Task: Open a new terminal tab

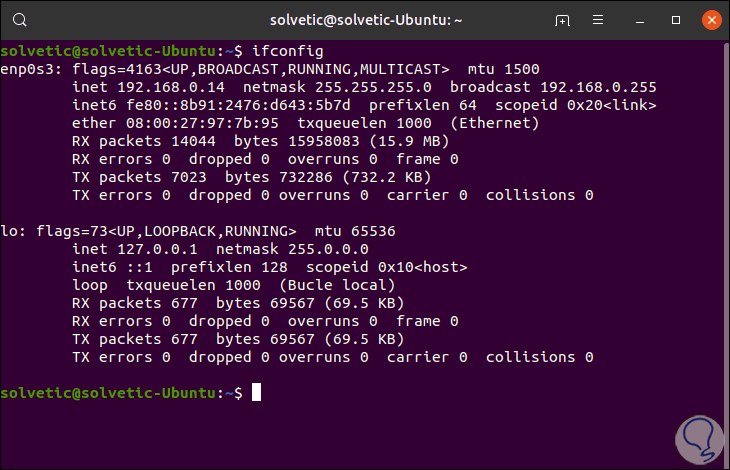Action: tap(564, 20)
